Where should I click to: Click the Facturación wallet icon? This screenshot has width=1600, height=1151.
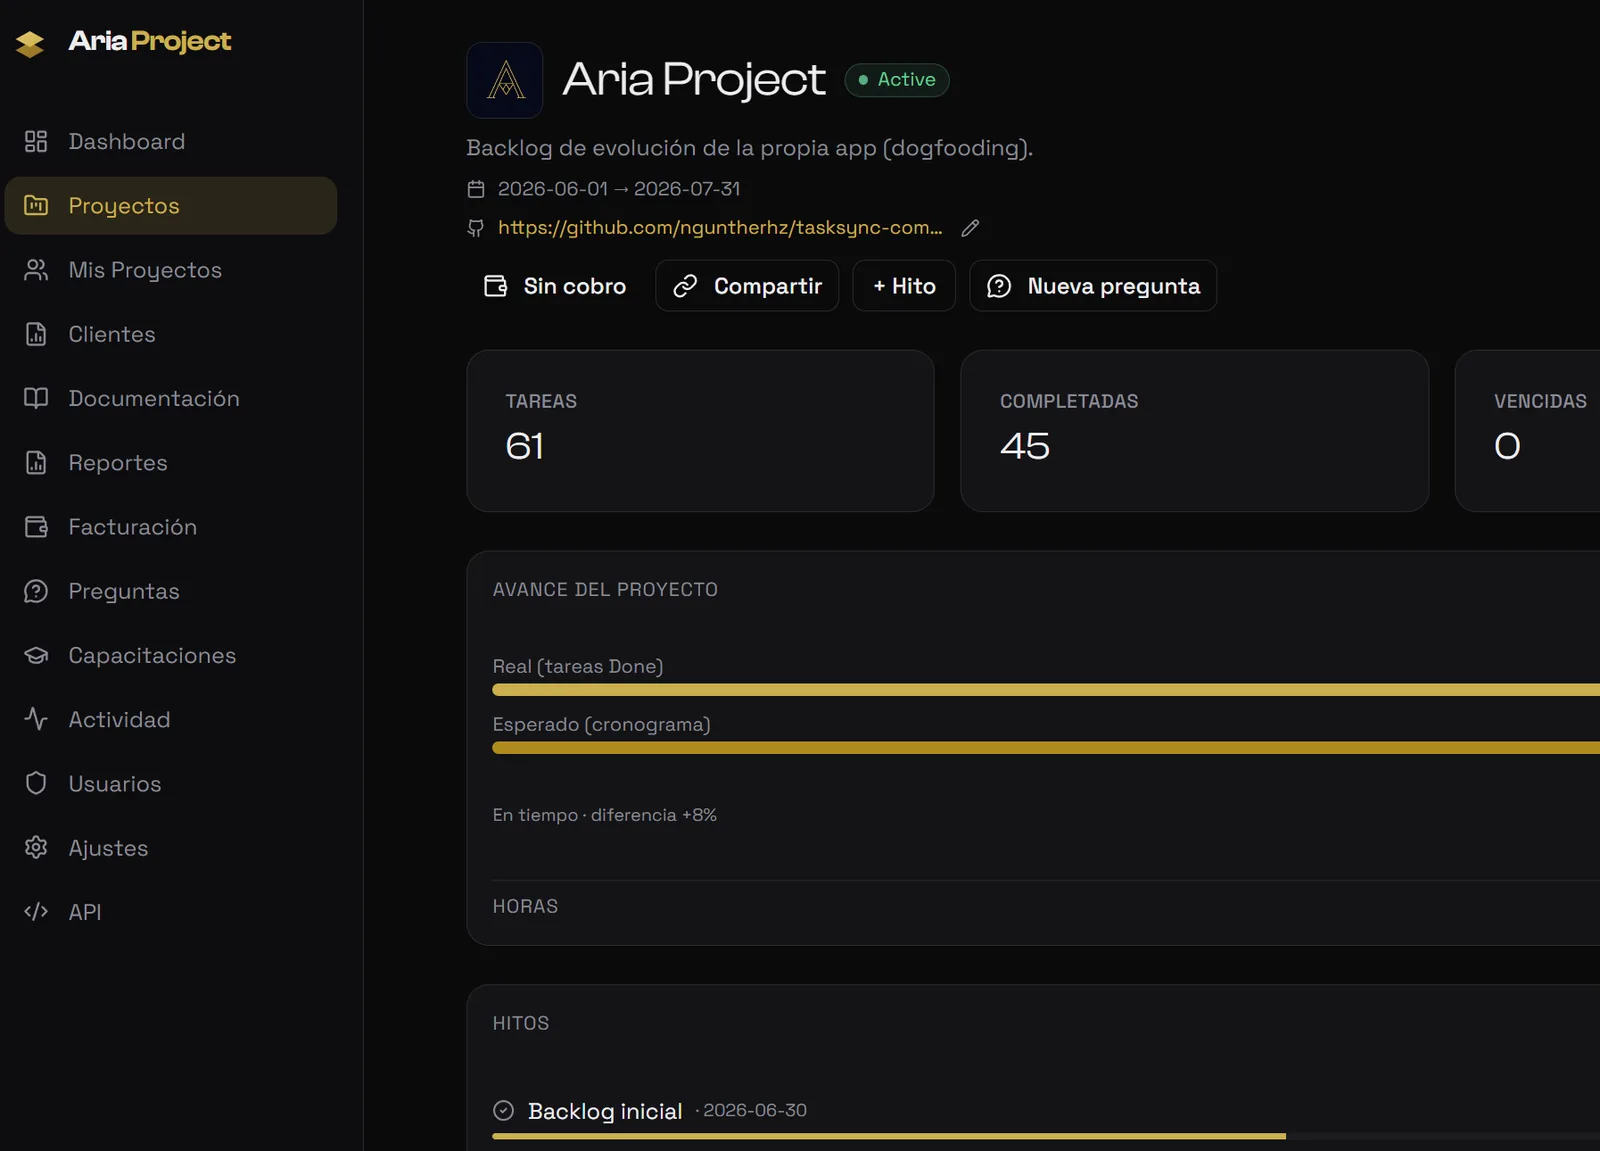point(36,527)
